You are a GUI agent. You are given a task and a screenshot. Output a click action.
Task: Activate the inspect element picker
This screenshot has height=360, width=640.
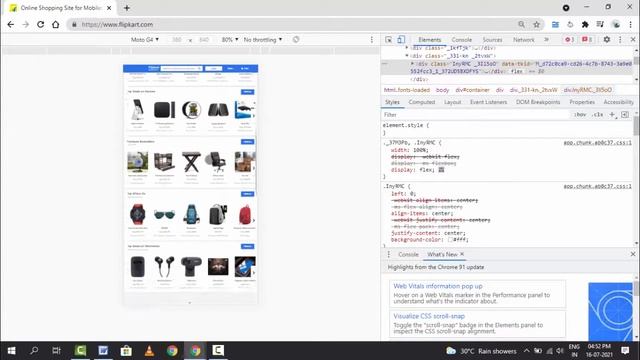(x=389, y=40)
